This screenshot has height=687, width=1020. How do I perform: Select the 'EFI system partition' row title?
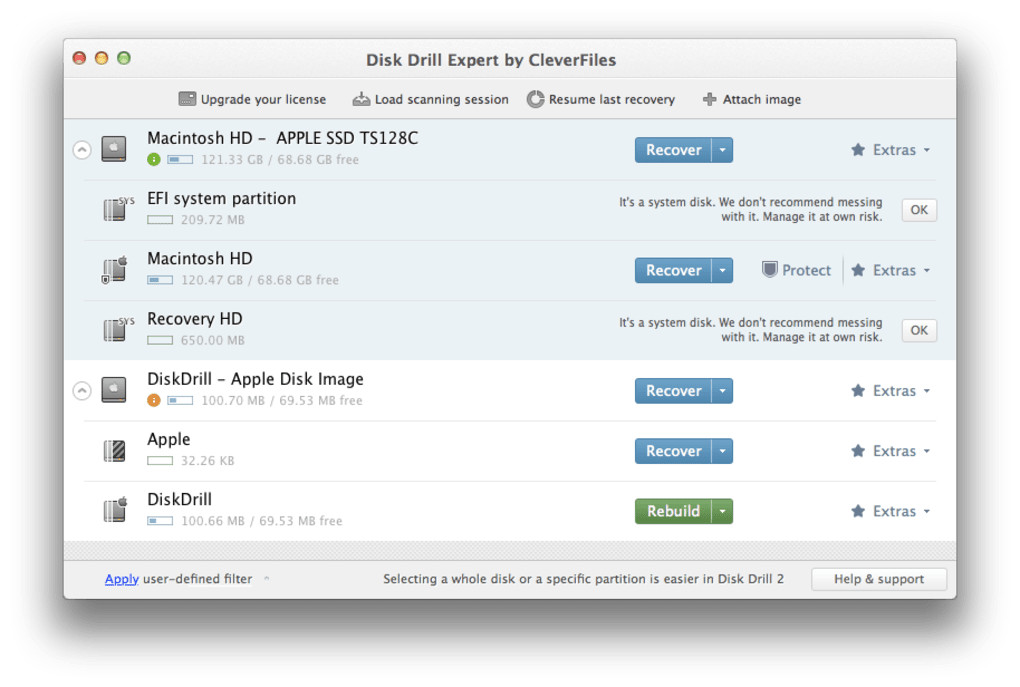[x=221, y=198]
